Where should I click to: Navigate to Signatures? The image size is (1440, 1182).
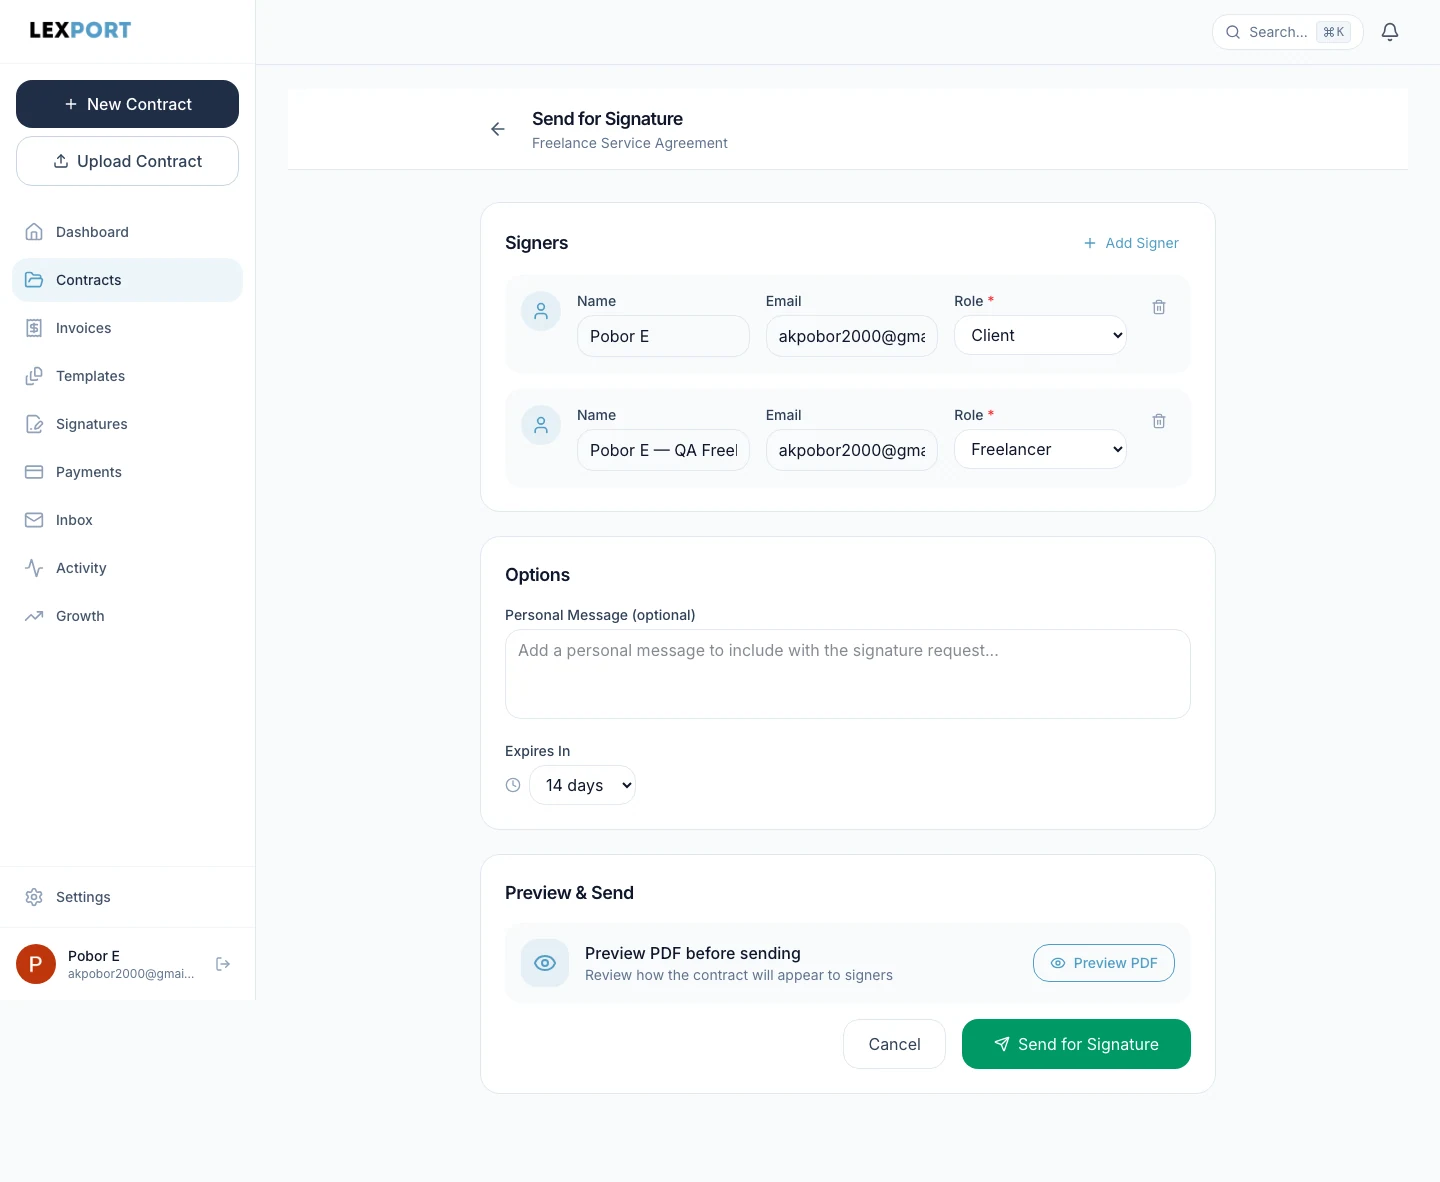127,424
